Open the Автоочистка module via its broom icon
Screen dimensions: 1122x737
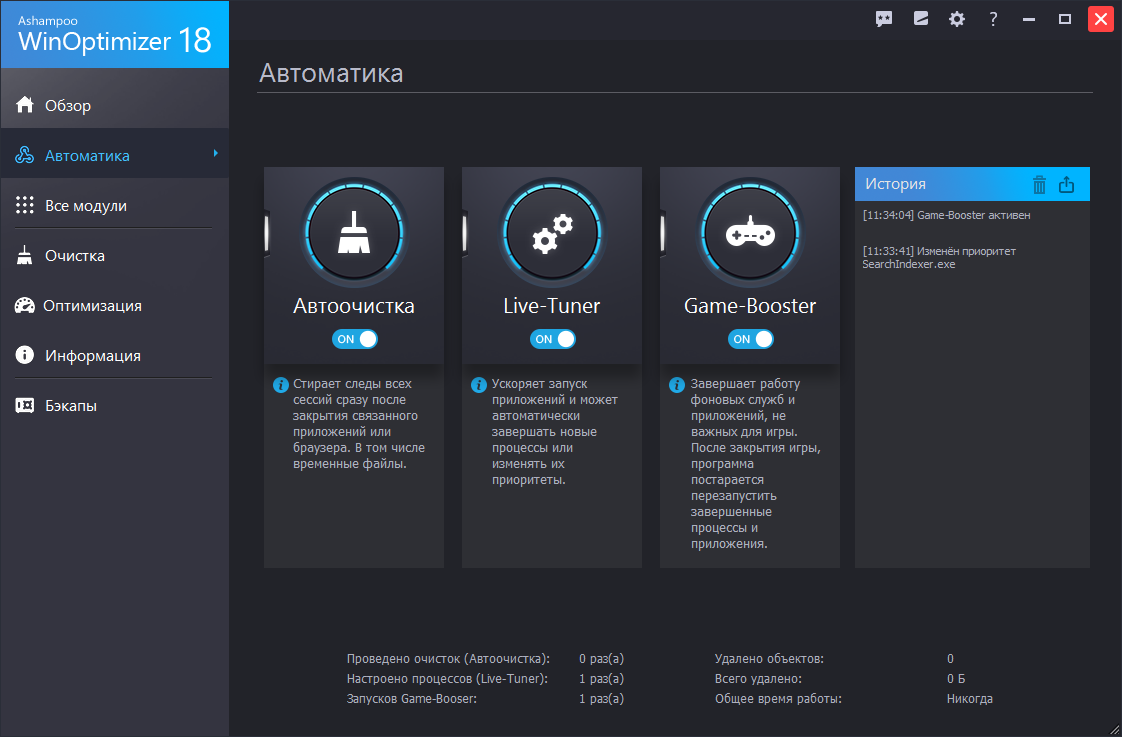tap(354, 232)
